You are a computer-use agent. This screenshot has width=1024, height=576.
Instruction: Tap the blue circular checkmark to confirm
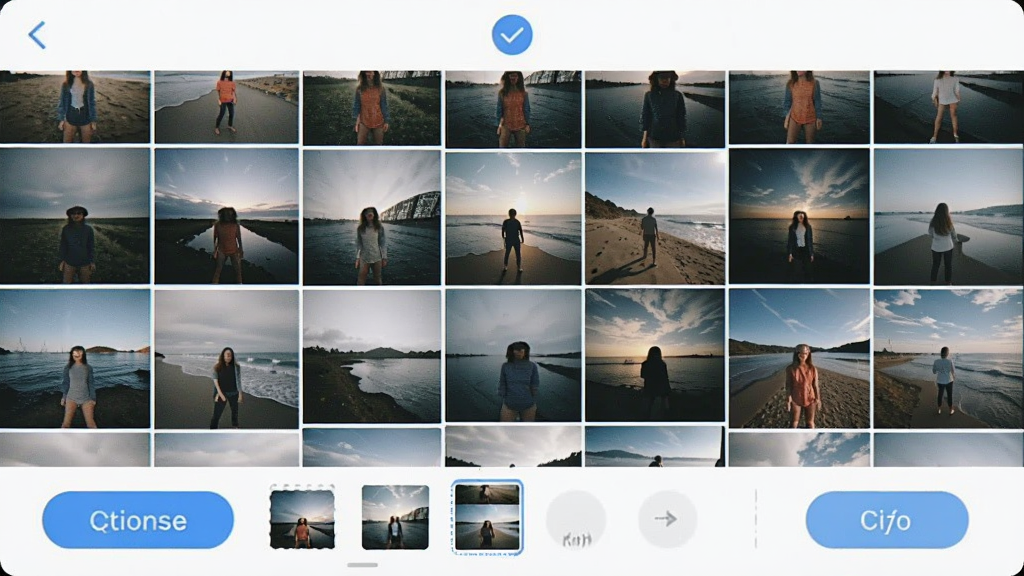[x=512, y=35]
